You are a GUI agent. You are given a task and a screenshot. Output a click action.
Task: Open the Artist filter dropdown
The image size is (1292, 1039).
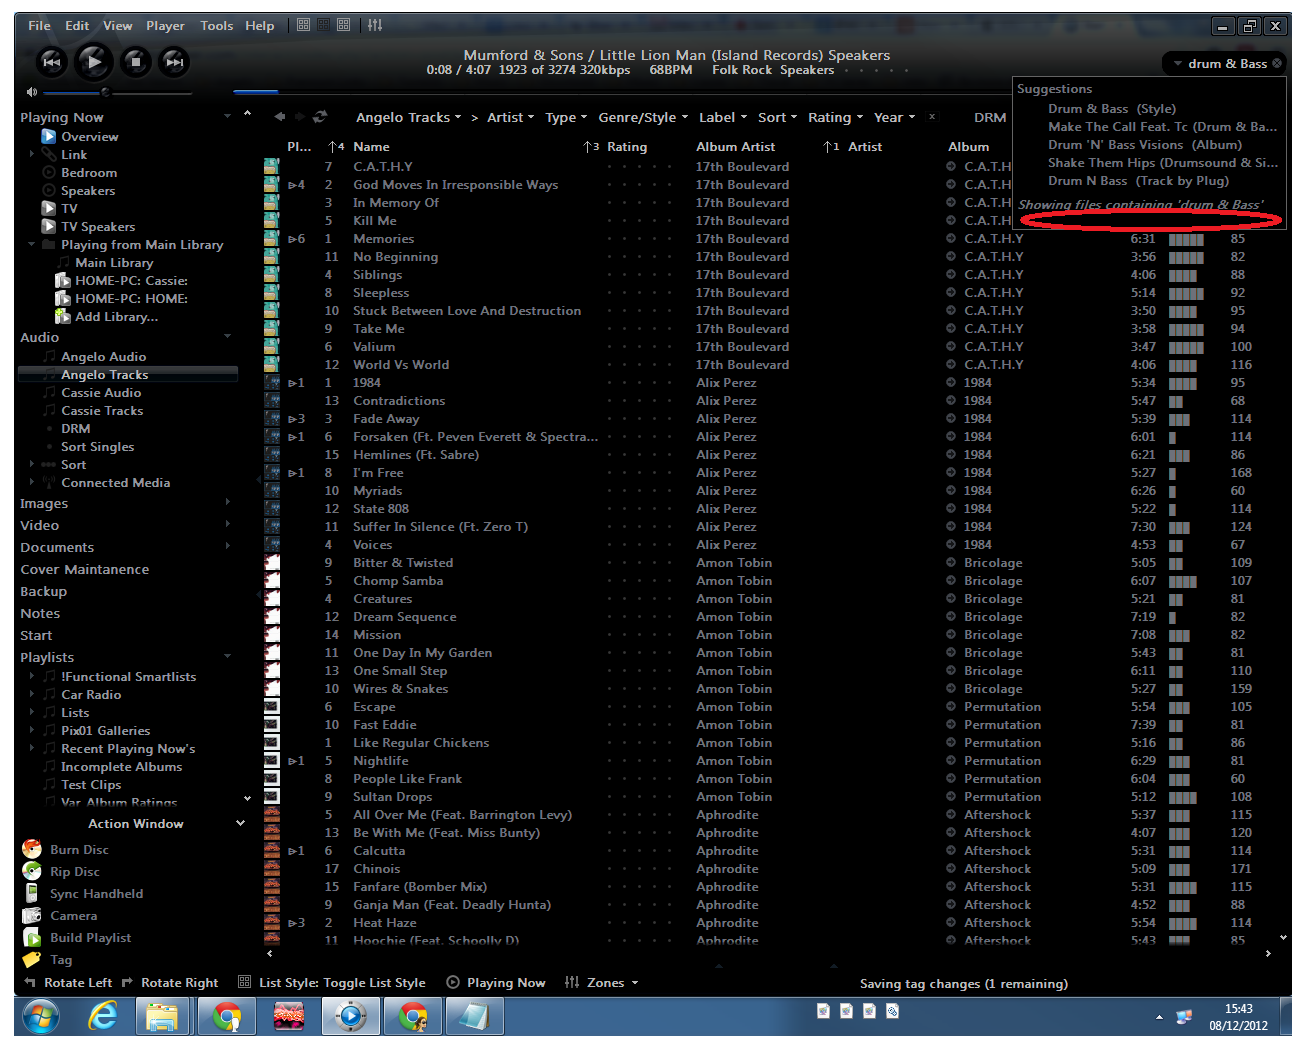[x=510, y=117]
